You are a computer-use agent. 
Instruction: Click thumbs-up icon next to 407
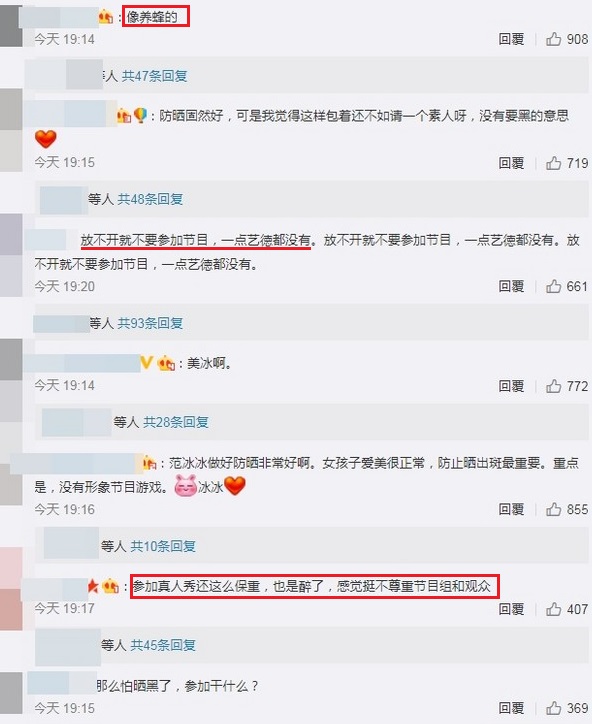coord(553,609)
